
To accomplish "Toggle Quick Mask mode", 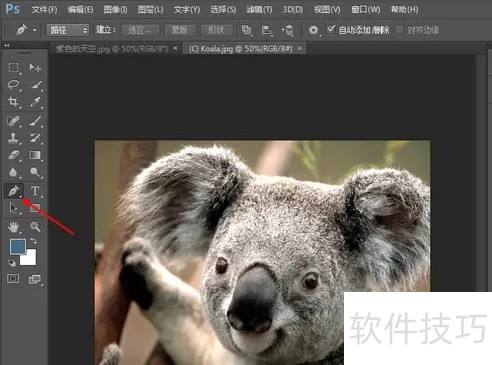I will click(13, 278).
